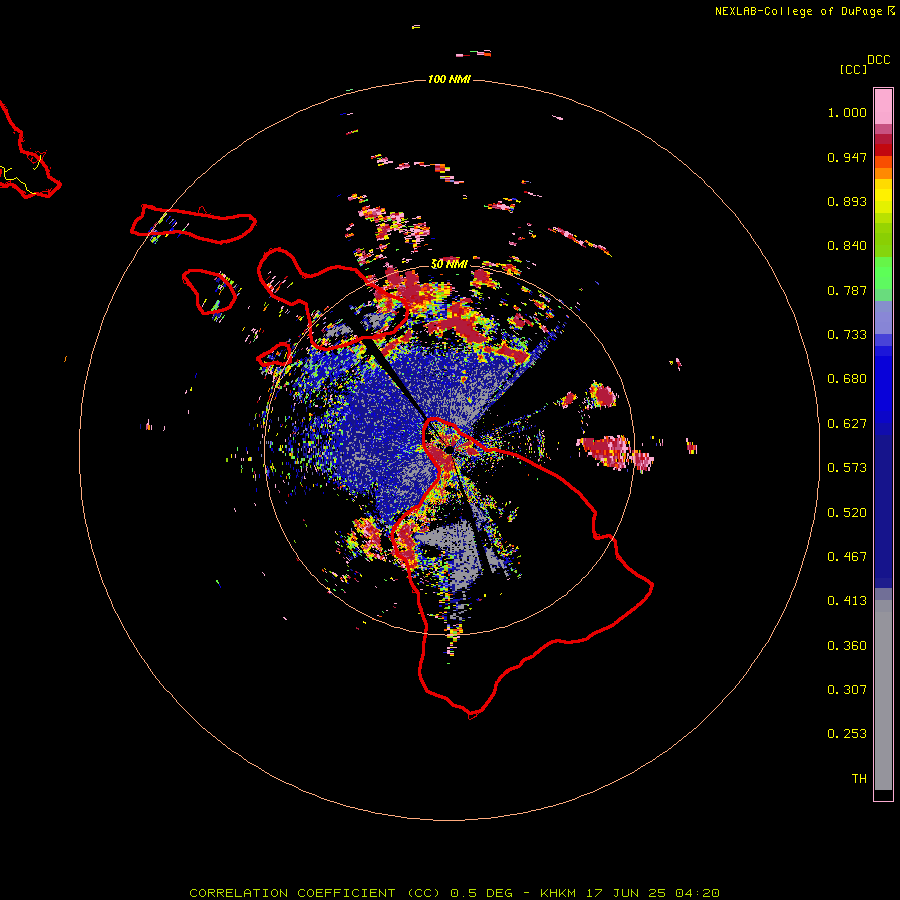
Task: Click the 0.253 color scale value
Action: [x=847, y=734]
